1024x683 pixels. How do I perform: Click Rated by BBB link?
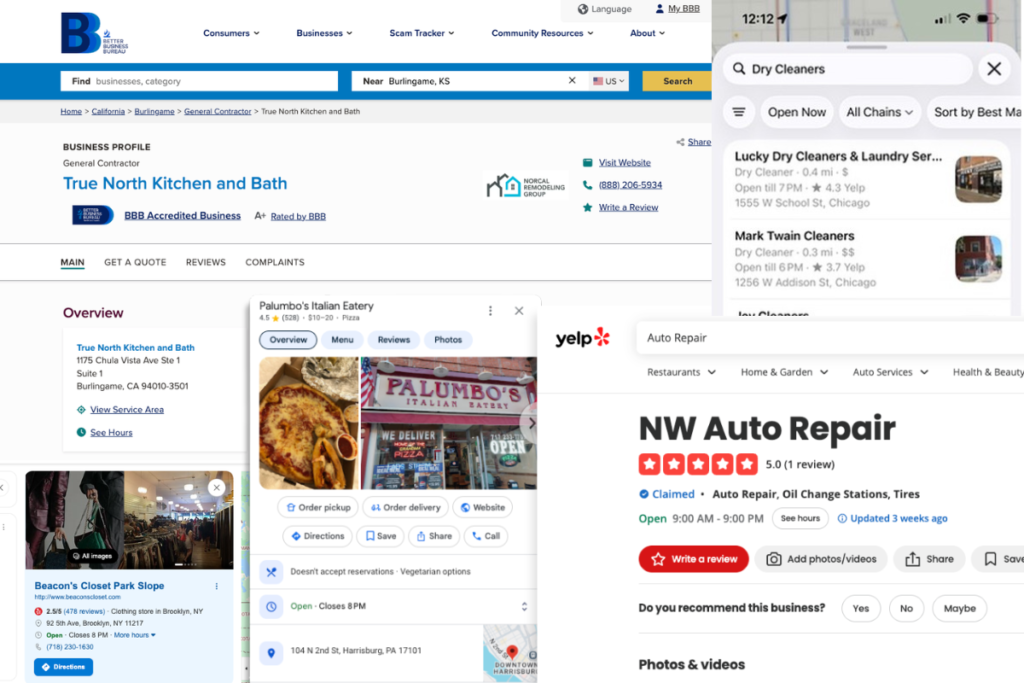click(298, 216)
